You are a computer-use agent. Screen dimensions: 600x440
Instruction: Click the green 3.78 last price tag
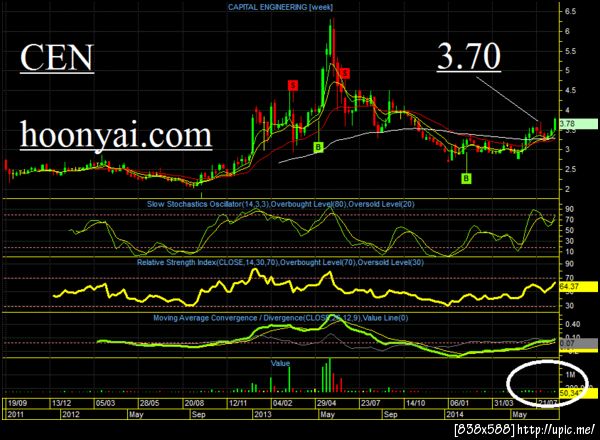pyautogui.click(x=578, y=124)
